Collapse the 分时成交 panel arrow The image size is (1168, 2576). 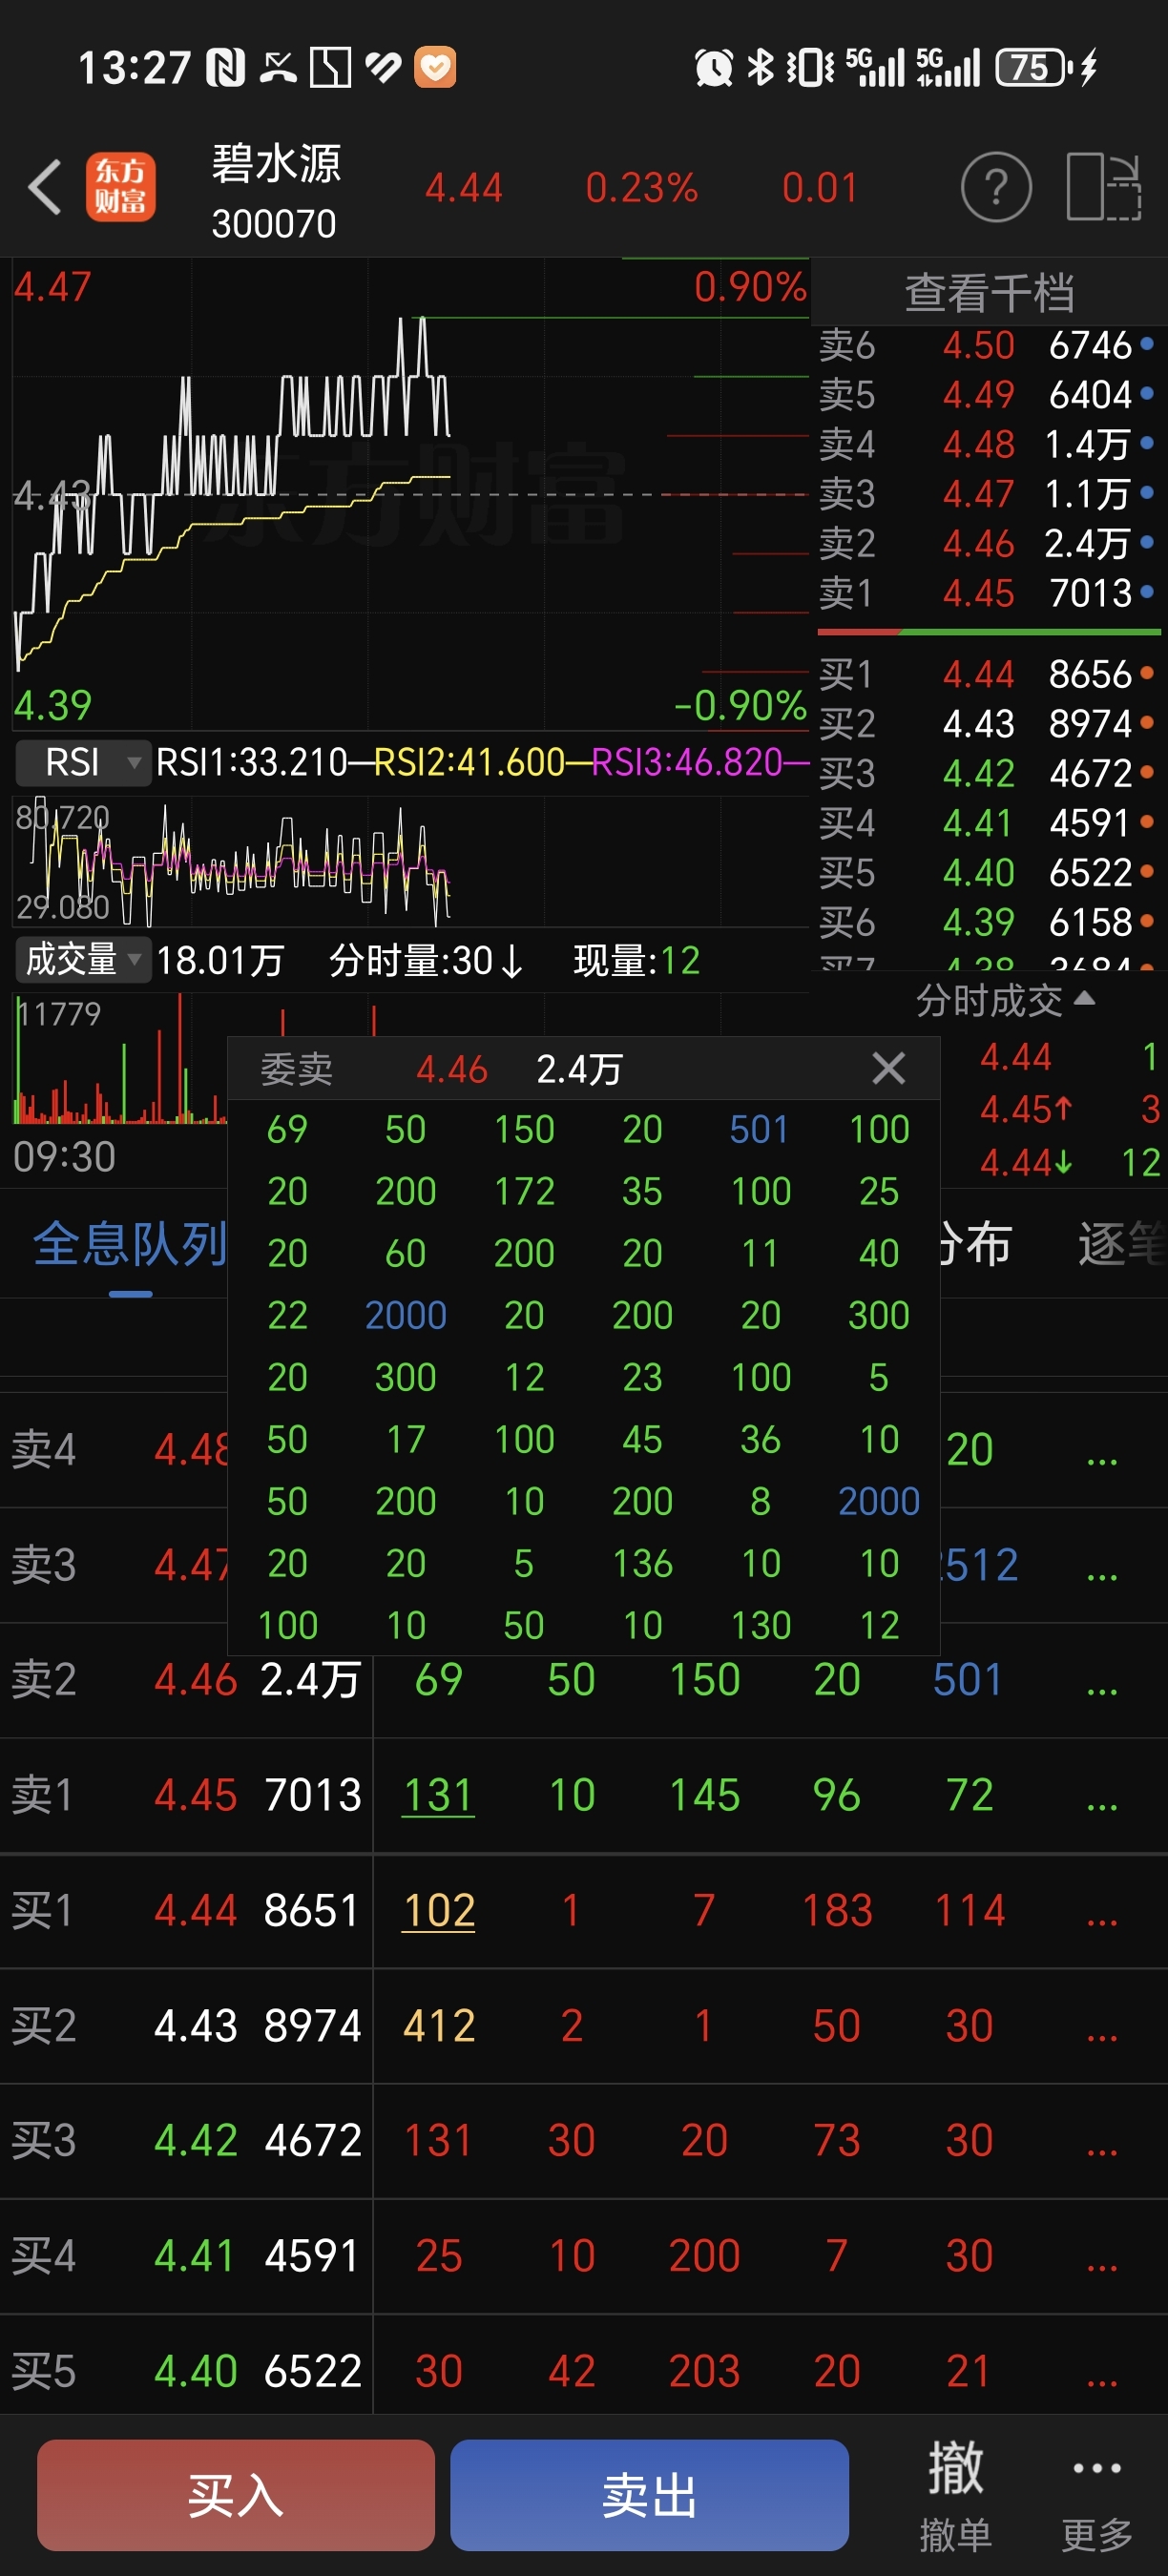coord(1085,999)
